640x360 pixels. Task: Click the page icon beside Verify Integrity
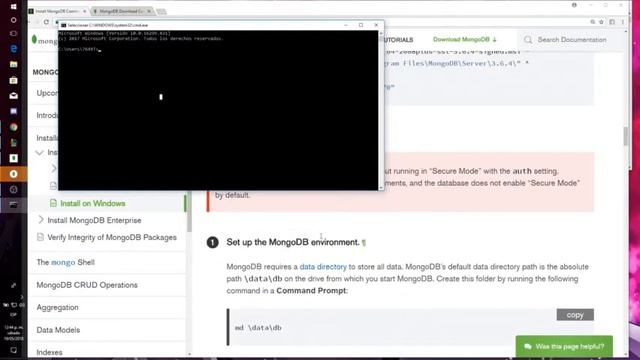[40, 237]
